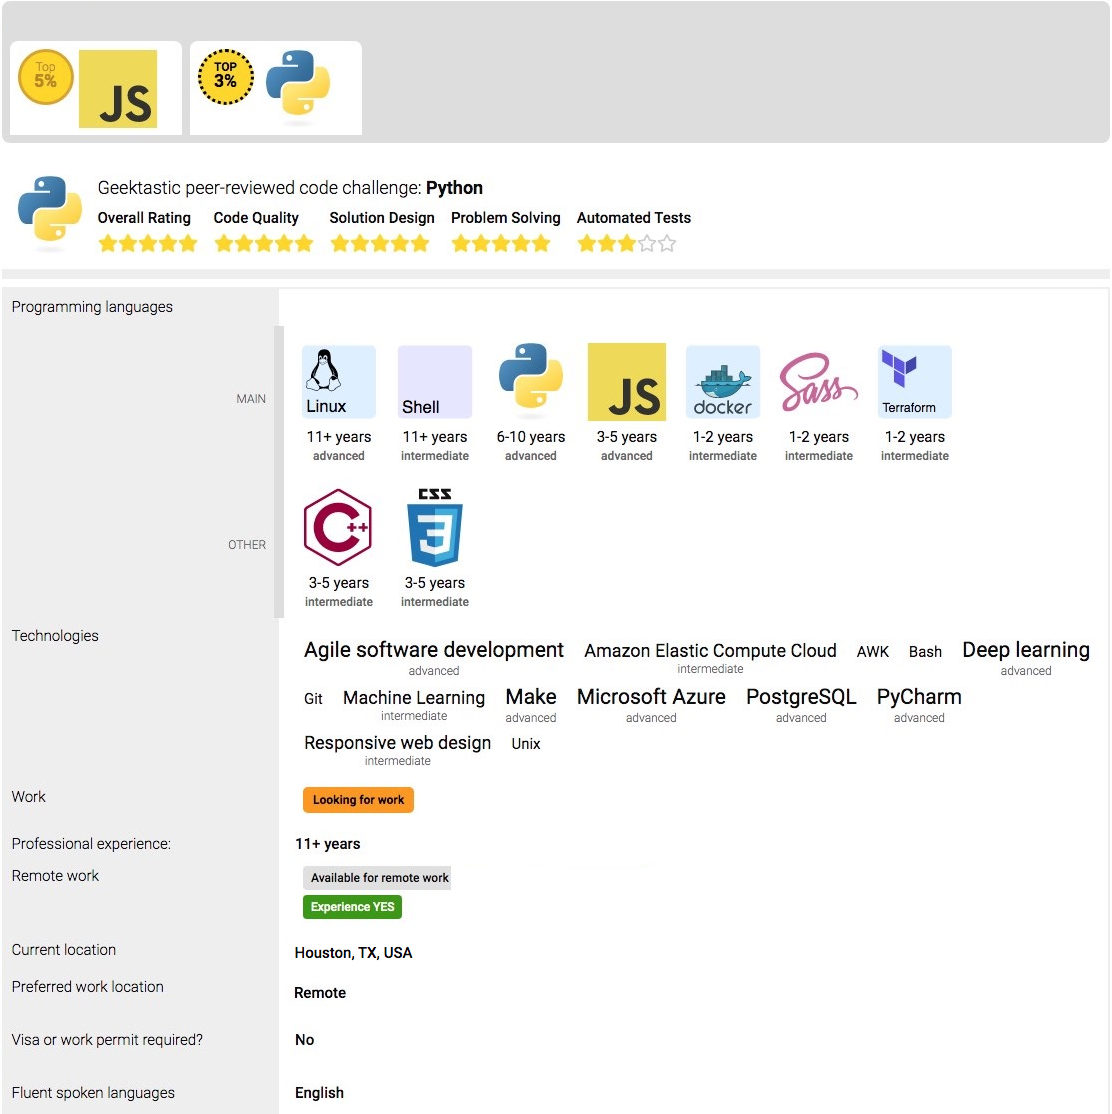
Task: Click the Overall Rating stars
Action: pyautogui.click(x=147, y=243)
